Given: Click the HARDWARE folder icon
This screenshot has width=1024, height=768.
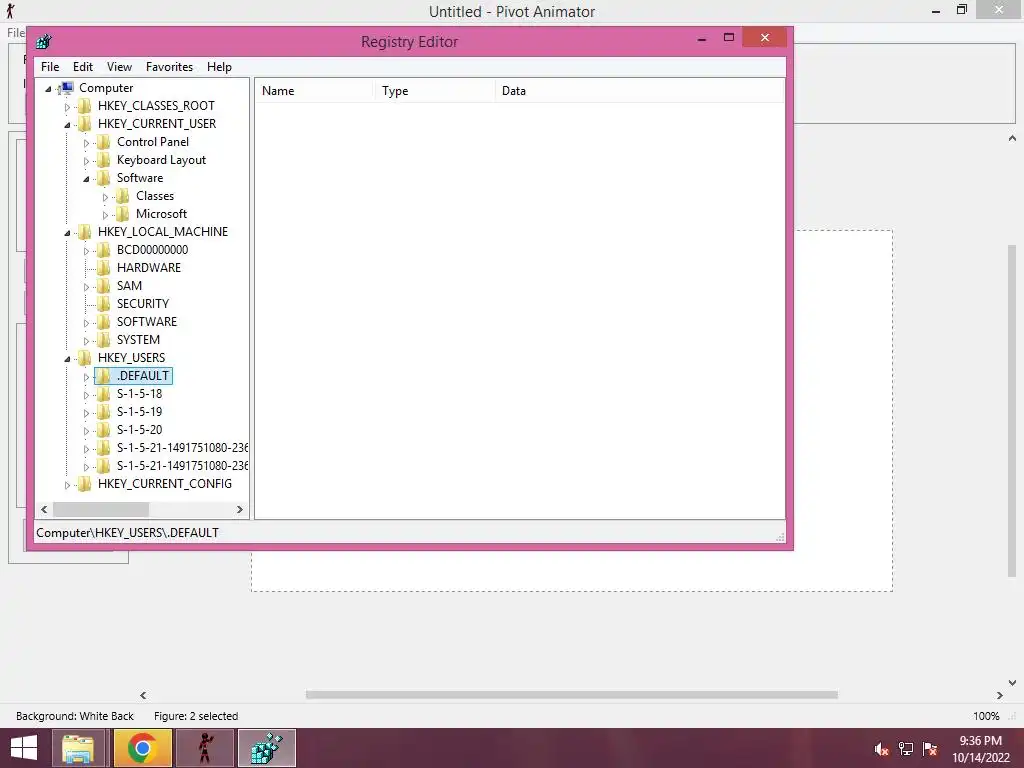Looking at the screenshot, I should click(x=103, y=268).
